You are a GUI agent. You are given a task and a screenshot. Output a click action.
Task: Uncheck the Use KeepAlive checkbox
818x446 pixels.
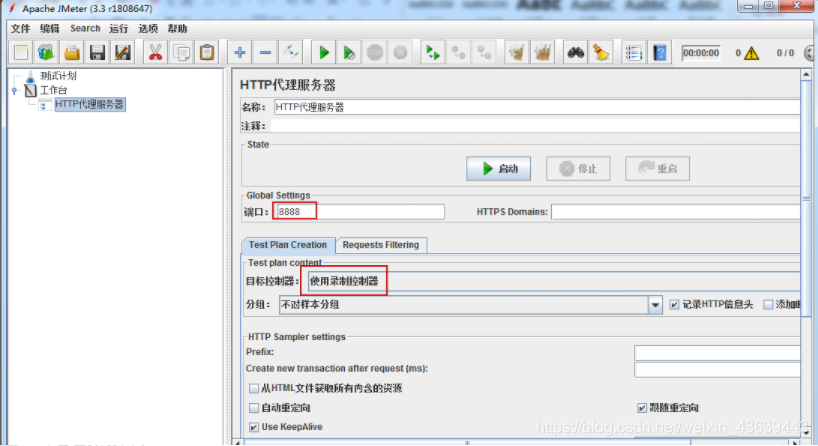(x=254, y=427)
